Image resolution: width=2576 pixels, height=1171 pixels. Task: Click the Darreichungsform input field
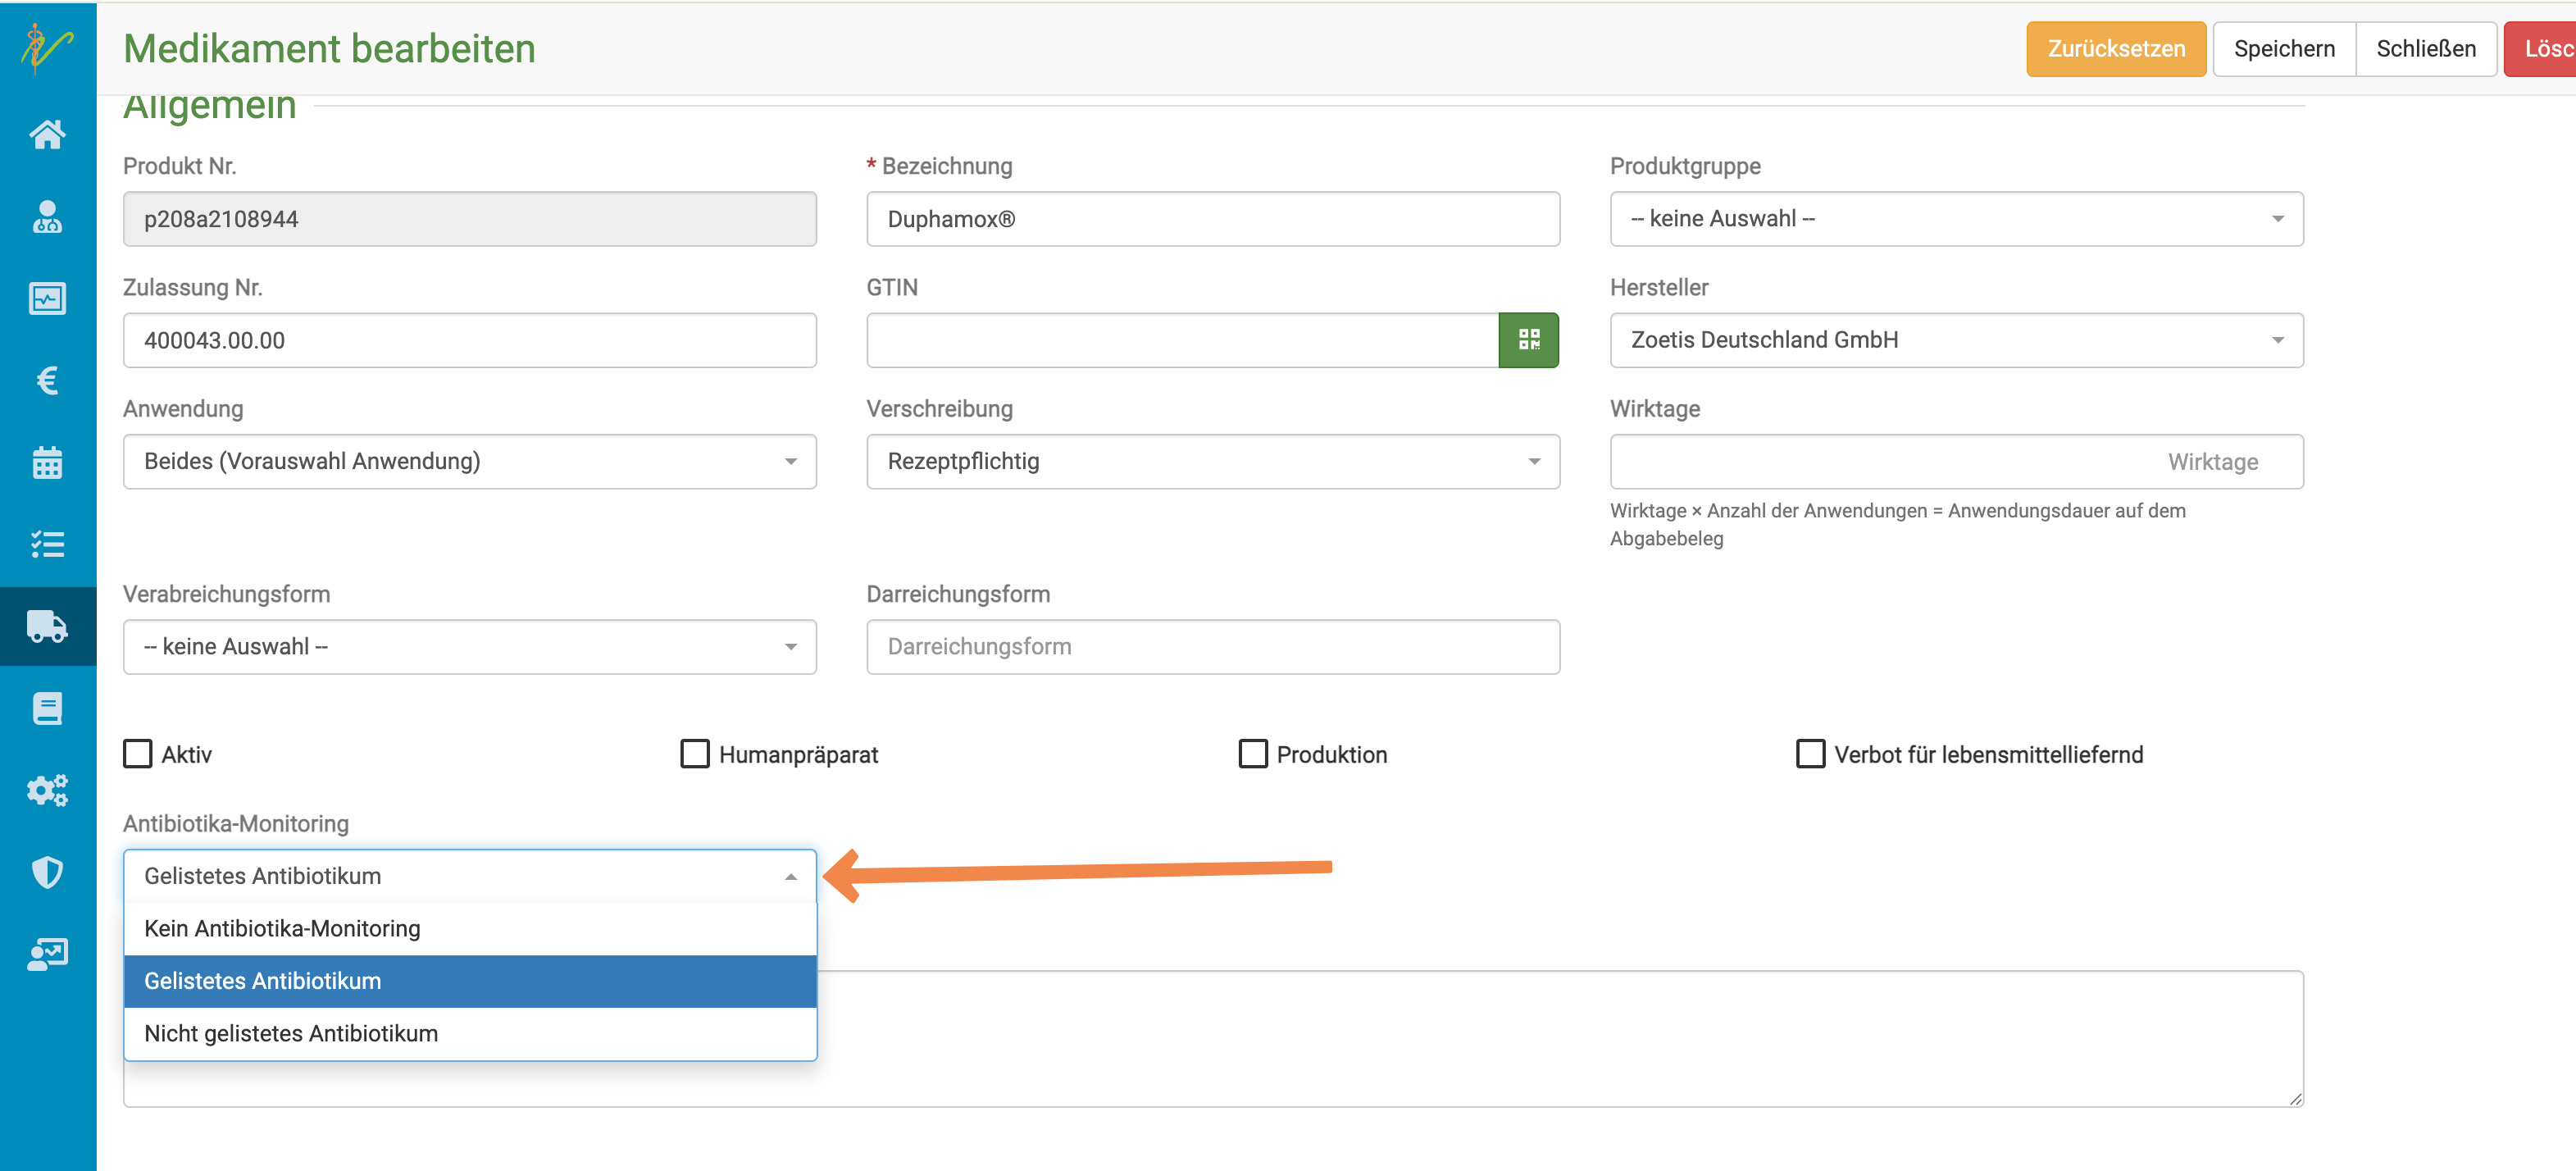click(x=1212, y=647)
